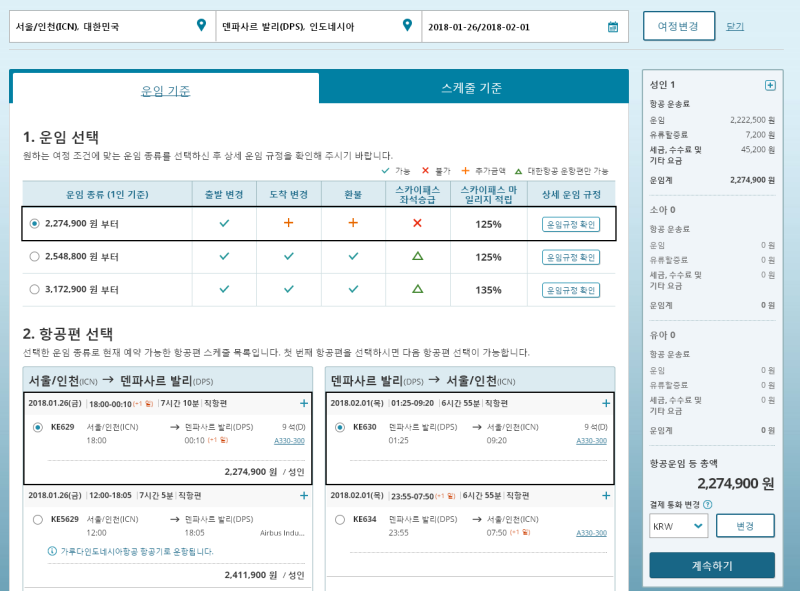The width and height of the screenshot is (800, 591).
Task: Open the KRW currency dropdown
Action: 679,526
